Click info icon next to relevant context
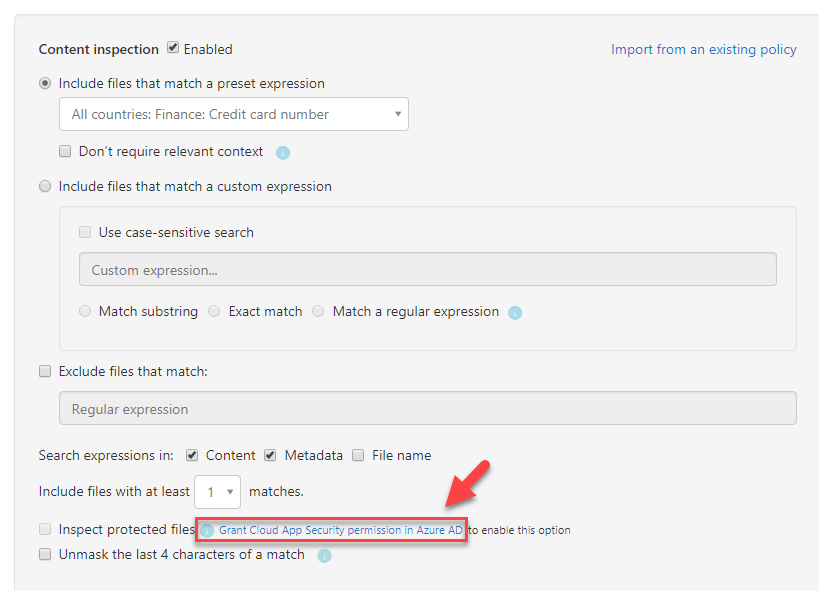Viewport: 819px width, 591px height. click(283, 153)
